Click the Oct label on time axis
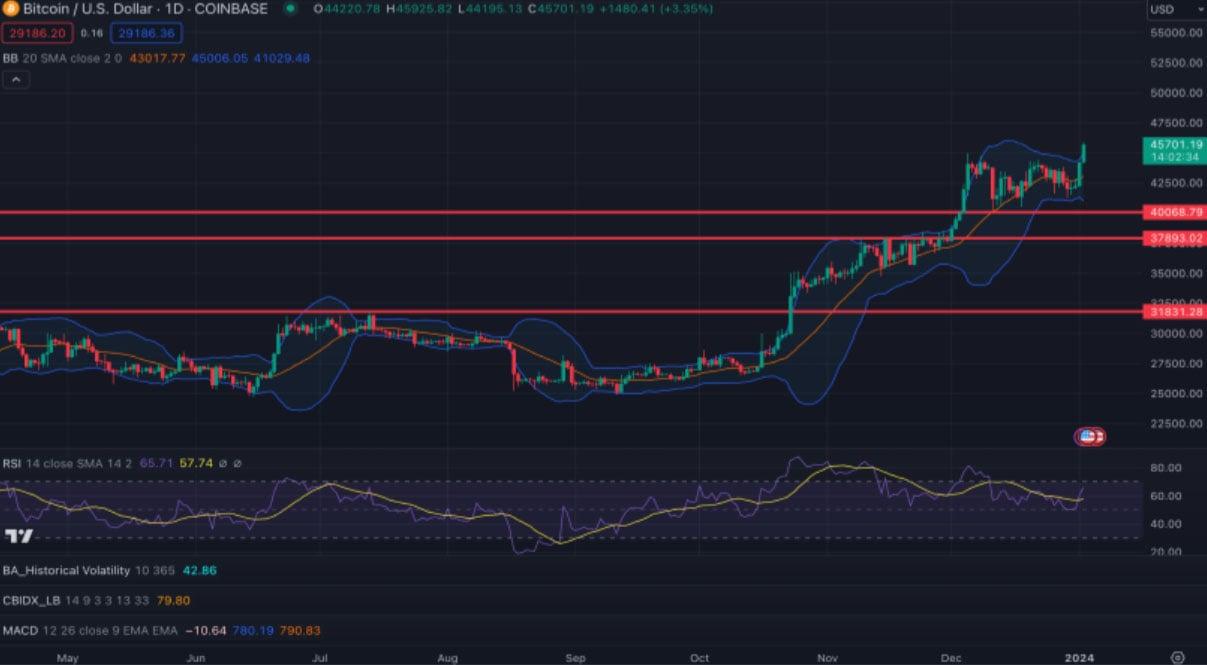 point(699,658)
